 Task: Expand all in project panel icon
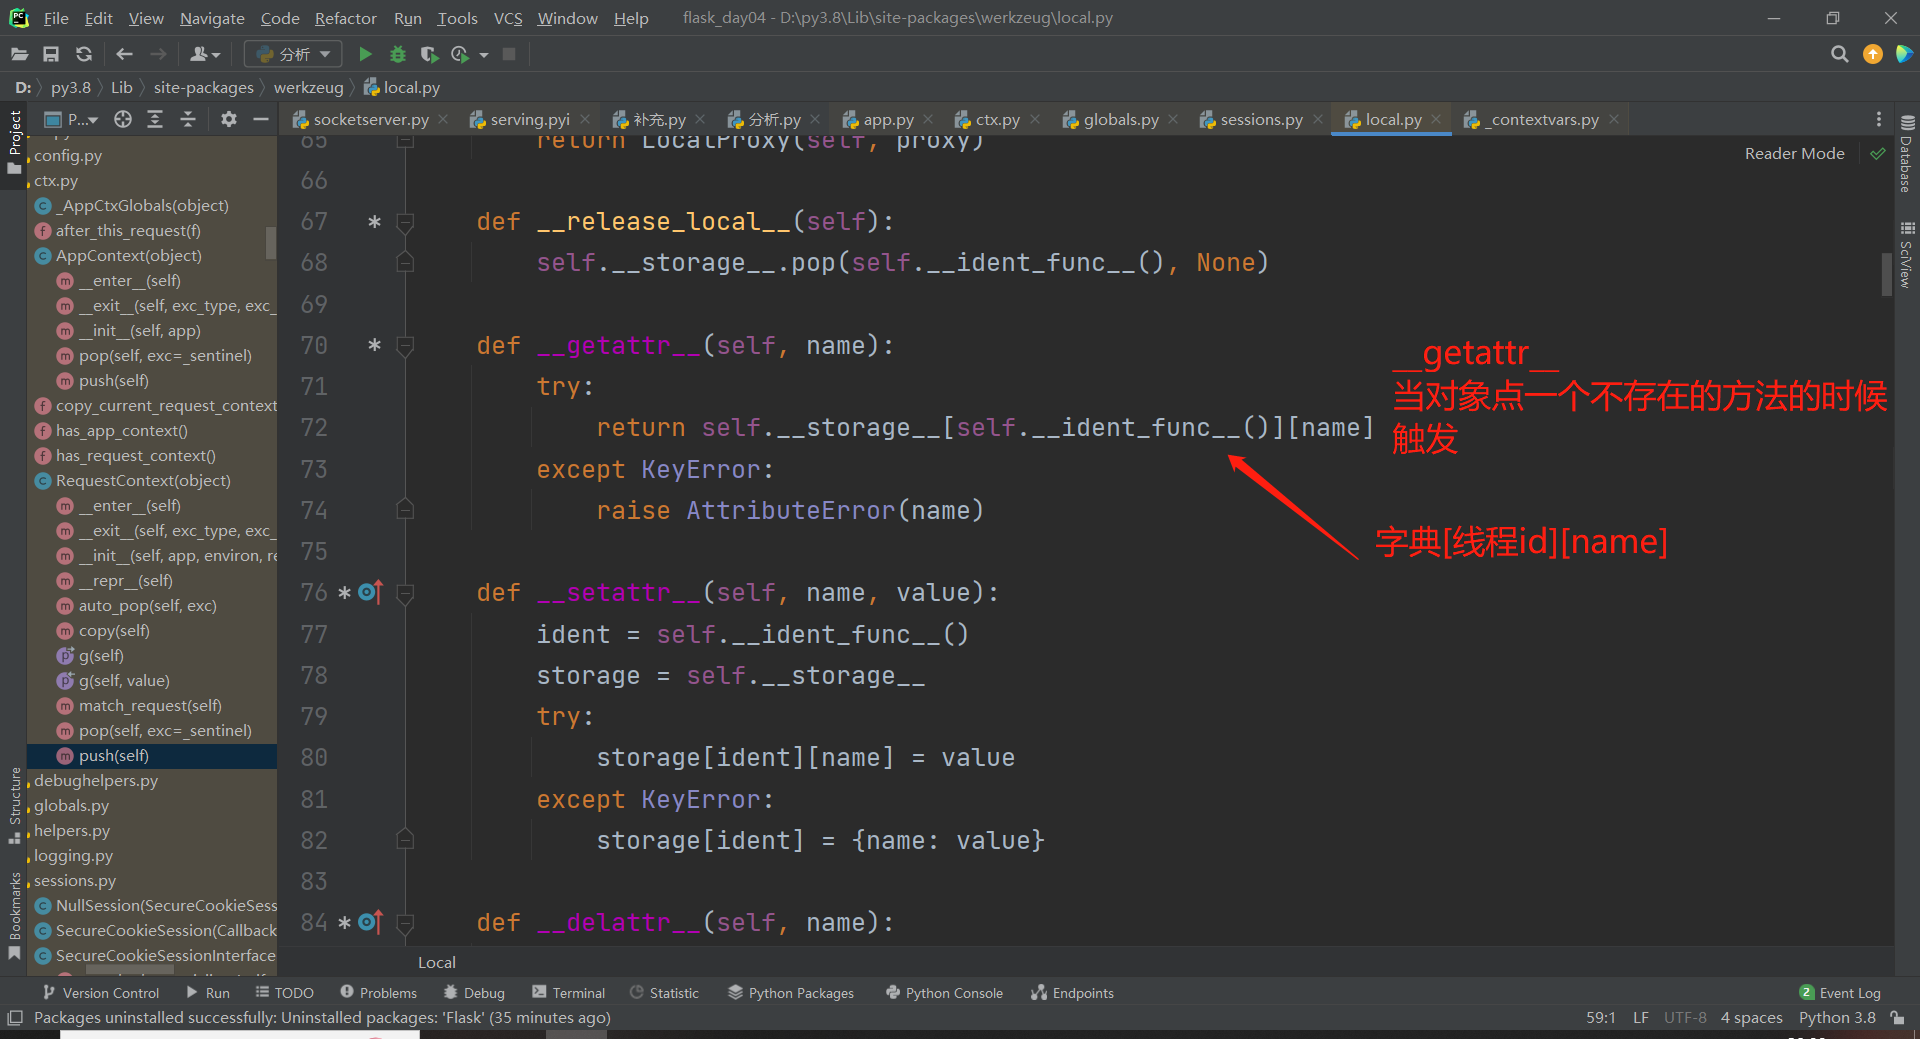click(x=155, y=119)
